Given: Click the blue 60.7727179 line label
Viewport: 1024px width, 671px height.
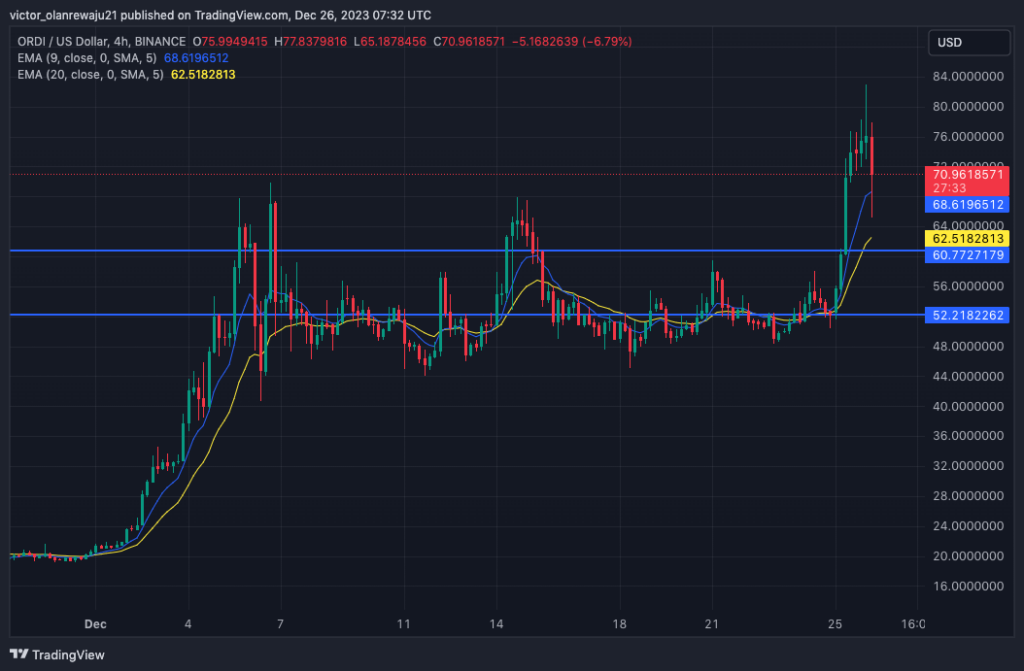Looking at the screenshot, I should [966, 257].
